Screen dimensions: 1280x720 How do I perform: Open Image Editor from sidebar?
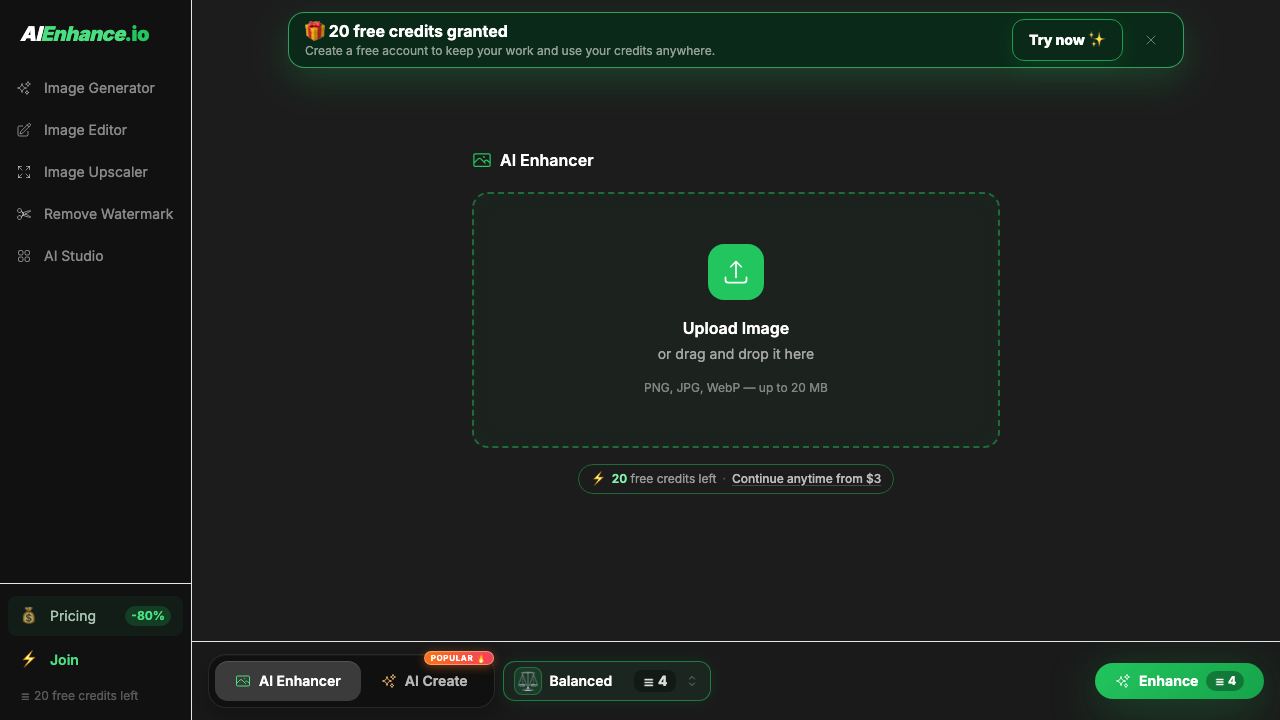click(x=96, y=130)
